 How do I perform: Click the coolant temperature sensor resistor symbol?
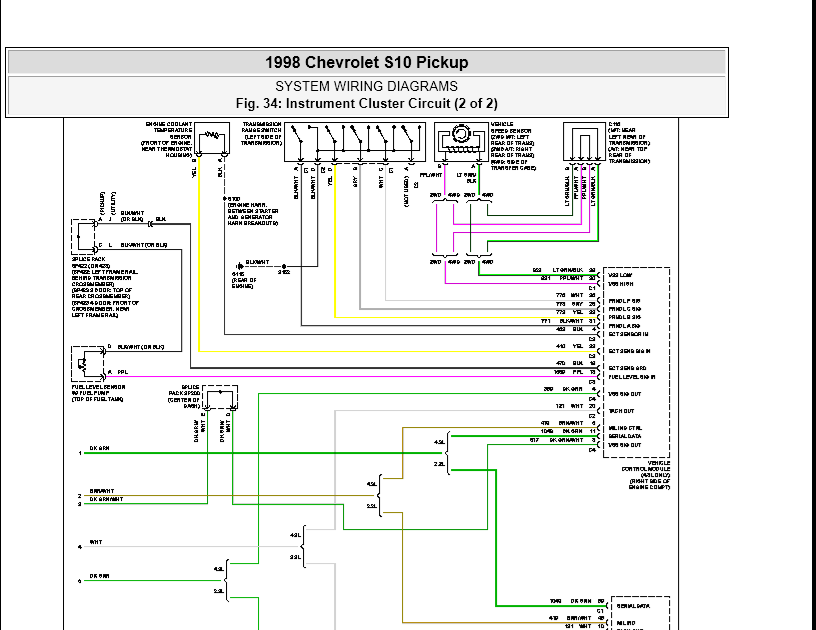point(212,135)
